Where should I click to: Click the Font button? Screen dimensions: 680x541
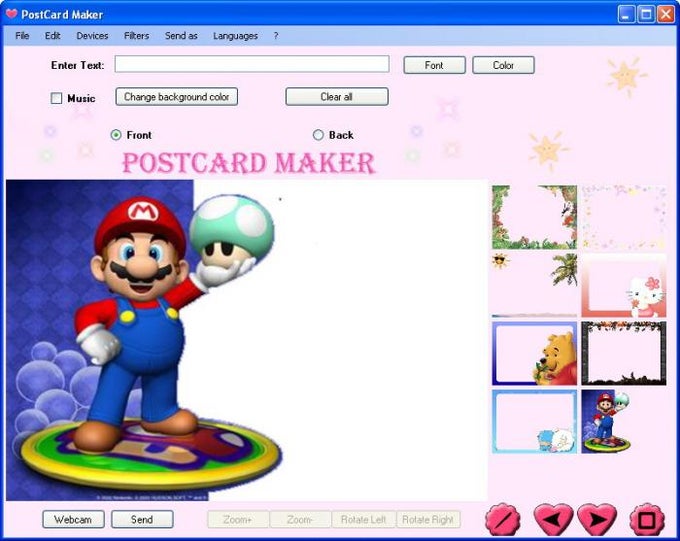434,65
